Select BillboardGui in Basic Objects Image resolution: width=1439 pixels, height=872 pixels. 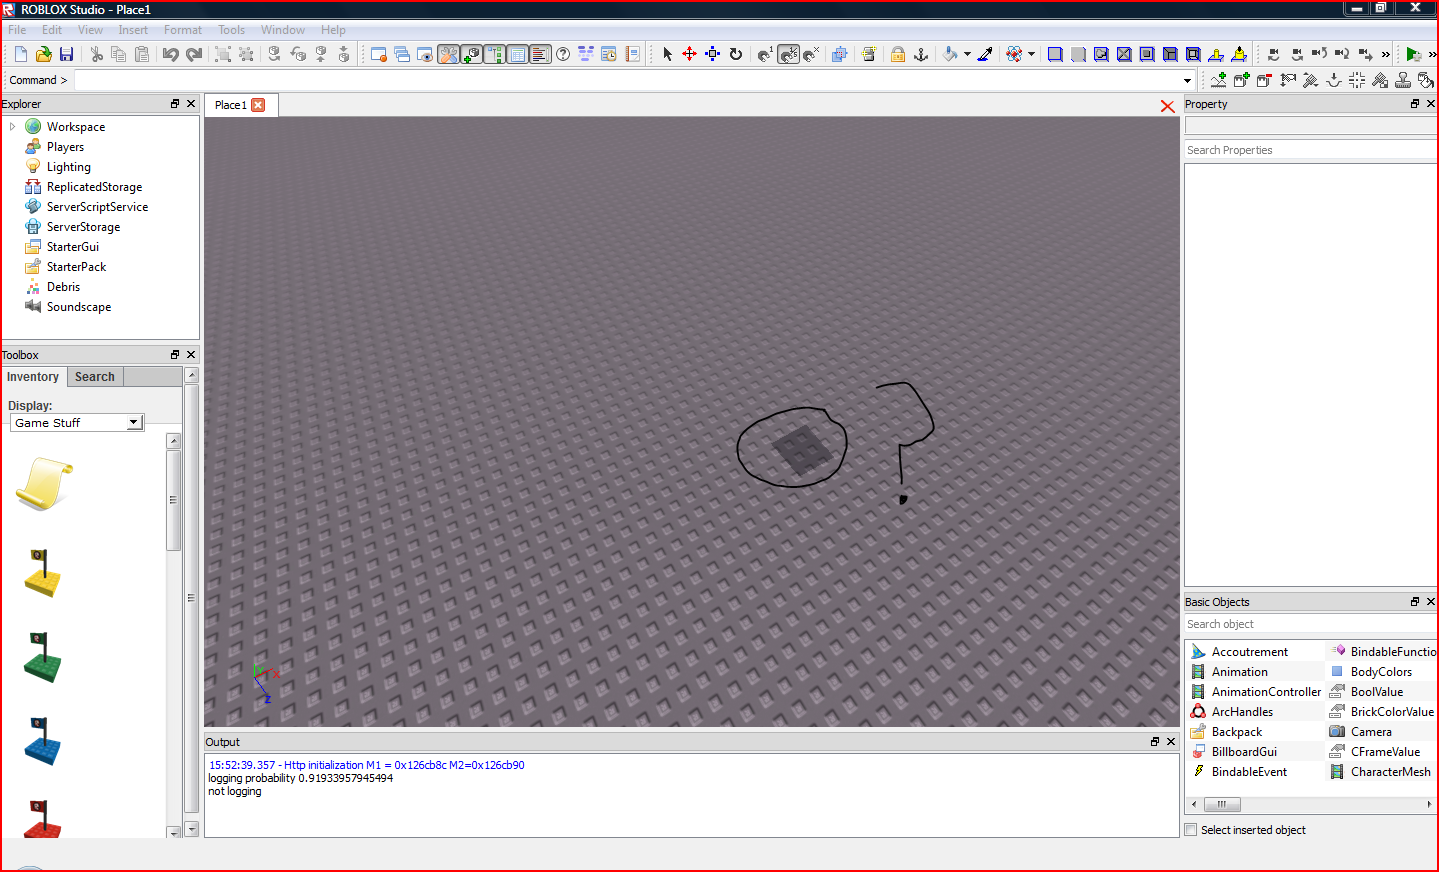click(1244, 752)
